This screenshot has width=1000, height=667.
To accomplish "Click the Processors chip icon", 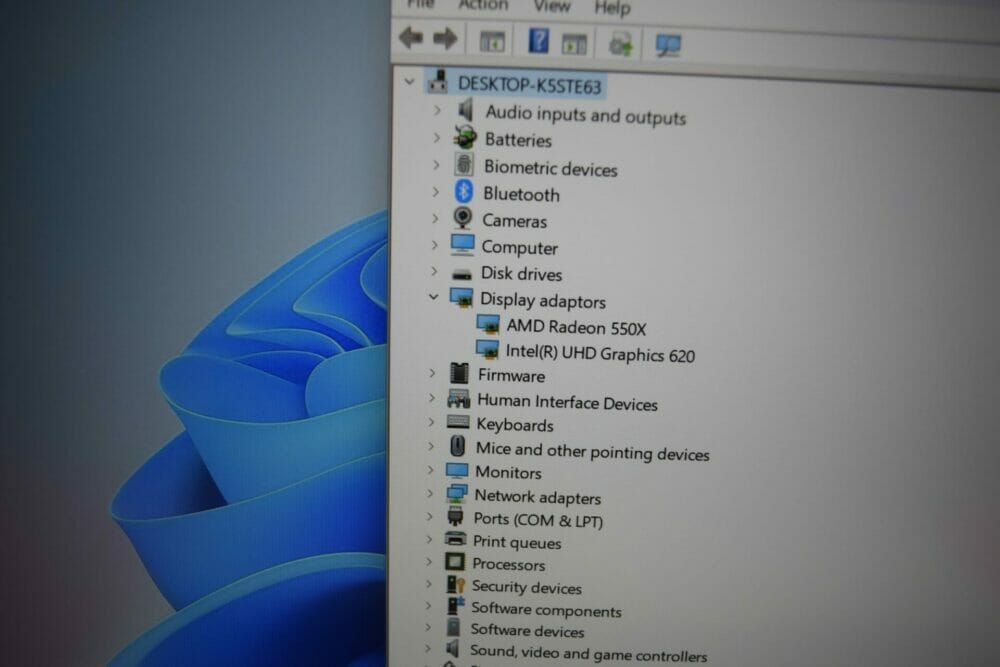I will [455, 562].
